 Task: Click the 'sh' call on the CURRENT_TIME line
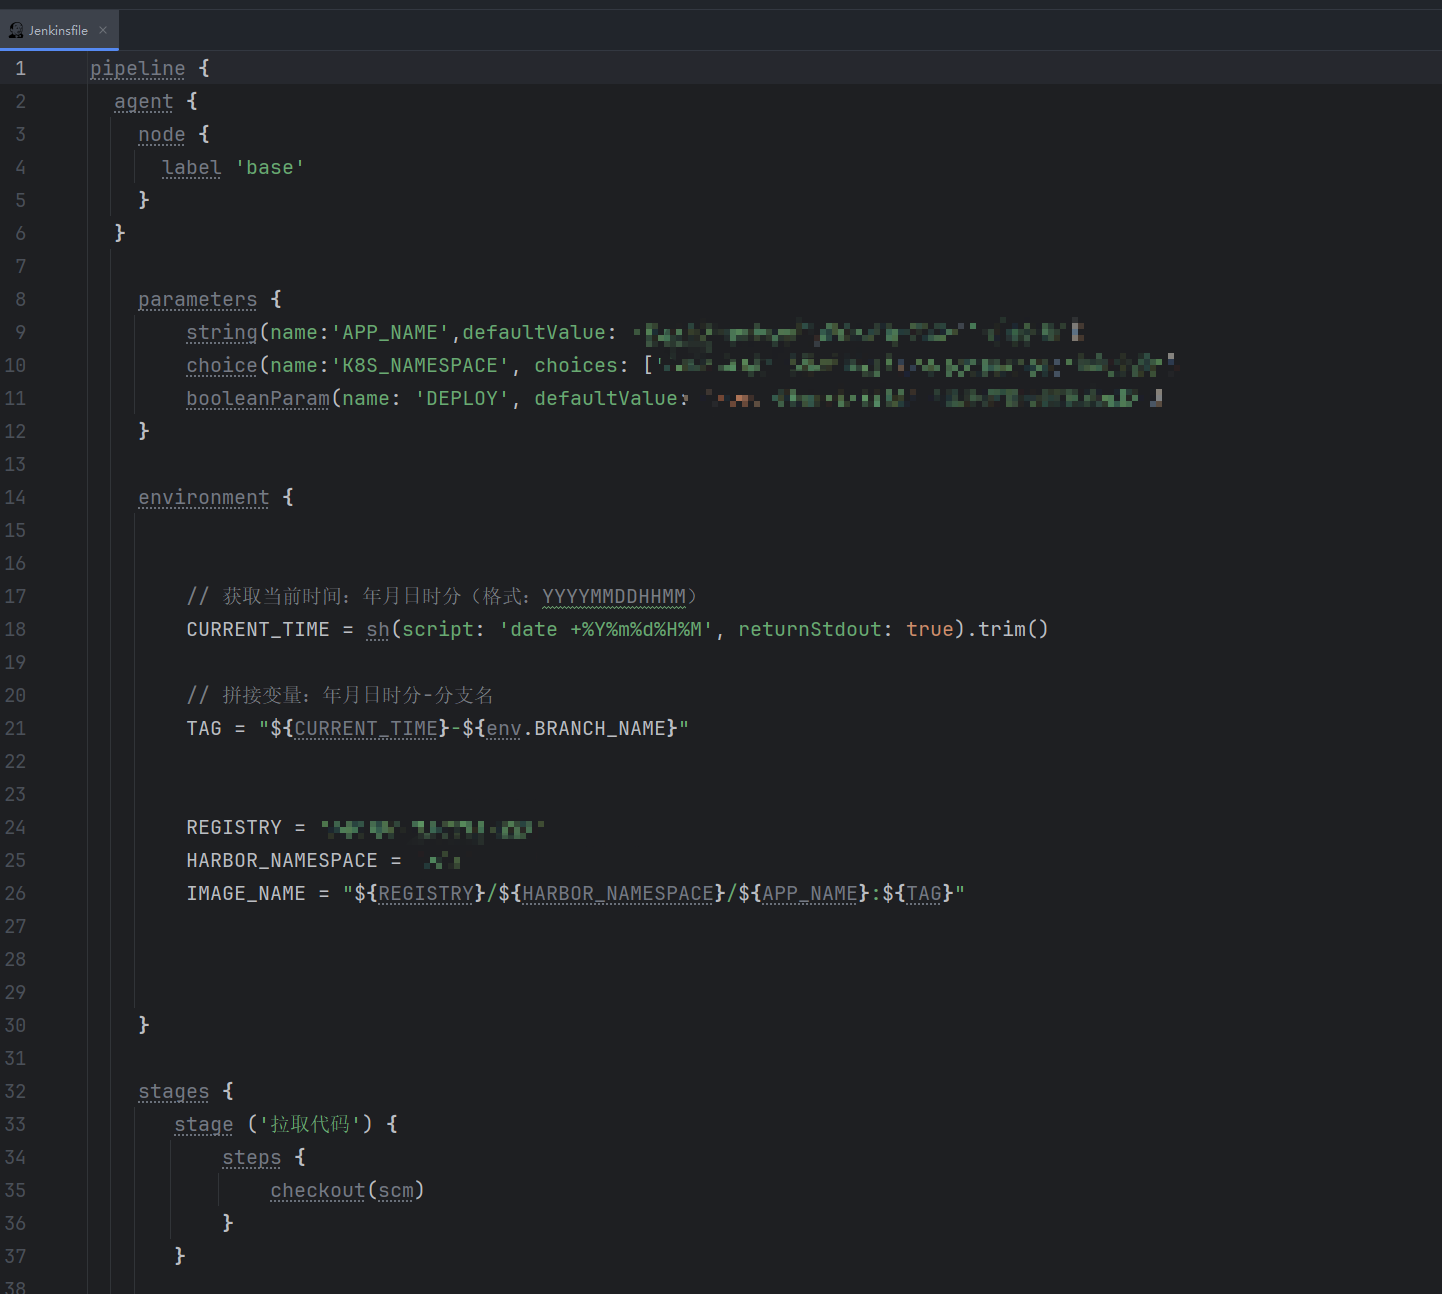(378, 629)
